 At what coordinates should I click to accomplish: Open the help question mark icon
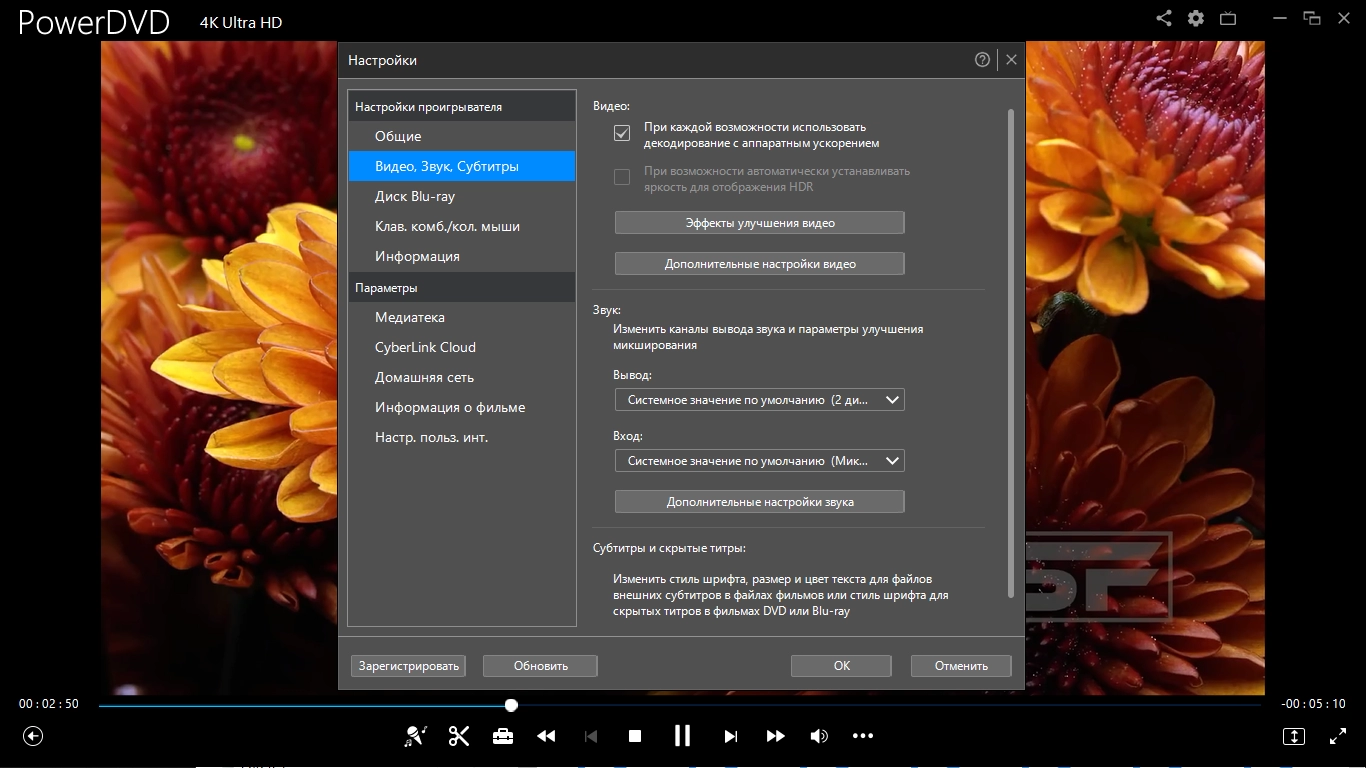click(x=982, y=60)
